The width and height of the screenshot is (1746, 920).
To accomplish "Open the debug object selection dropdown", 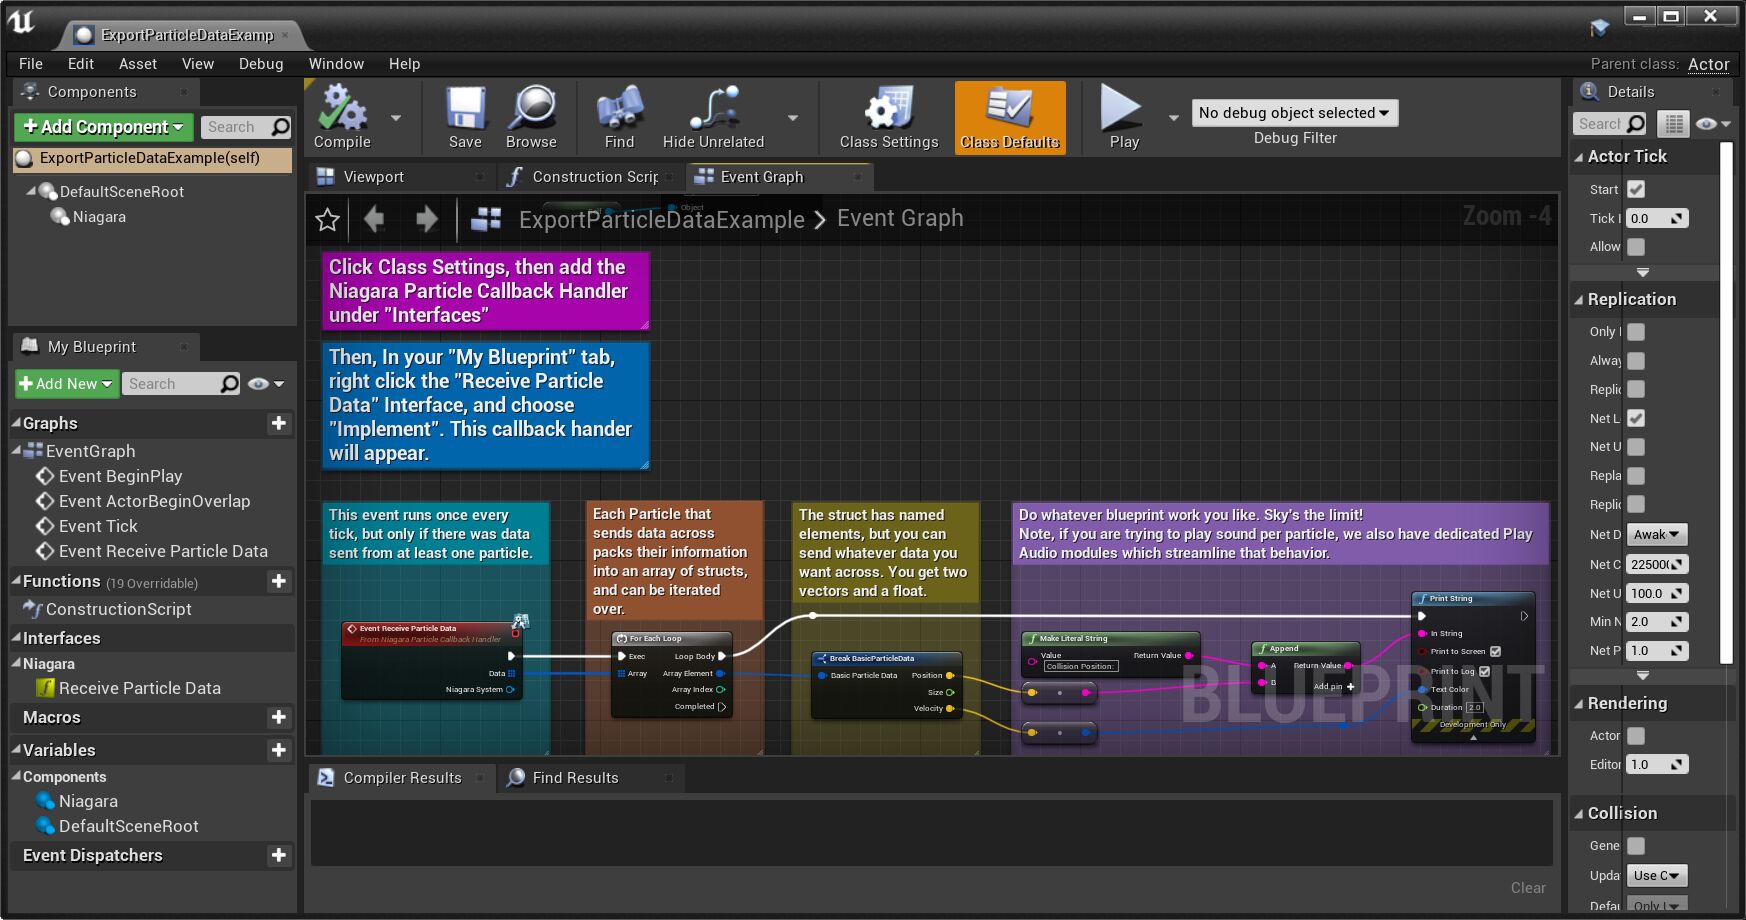I will [x=1294, y=113].
